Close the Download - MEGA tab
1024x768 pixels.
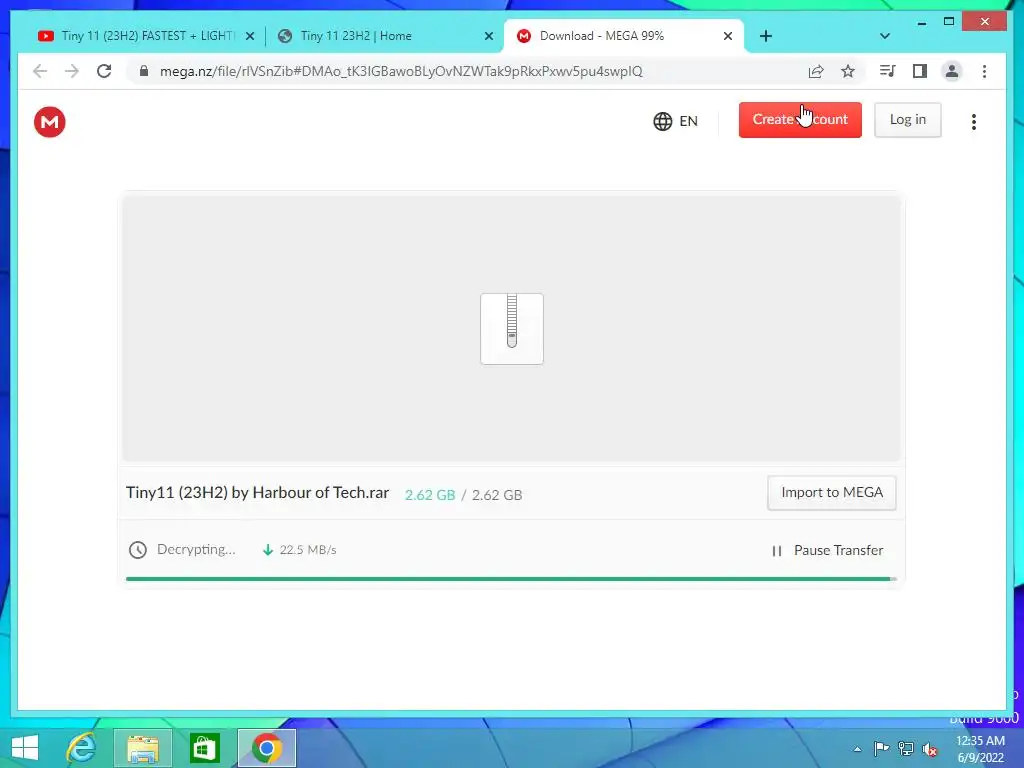point(728,37)
